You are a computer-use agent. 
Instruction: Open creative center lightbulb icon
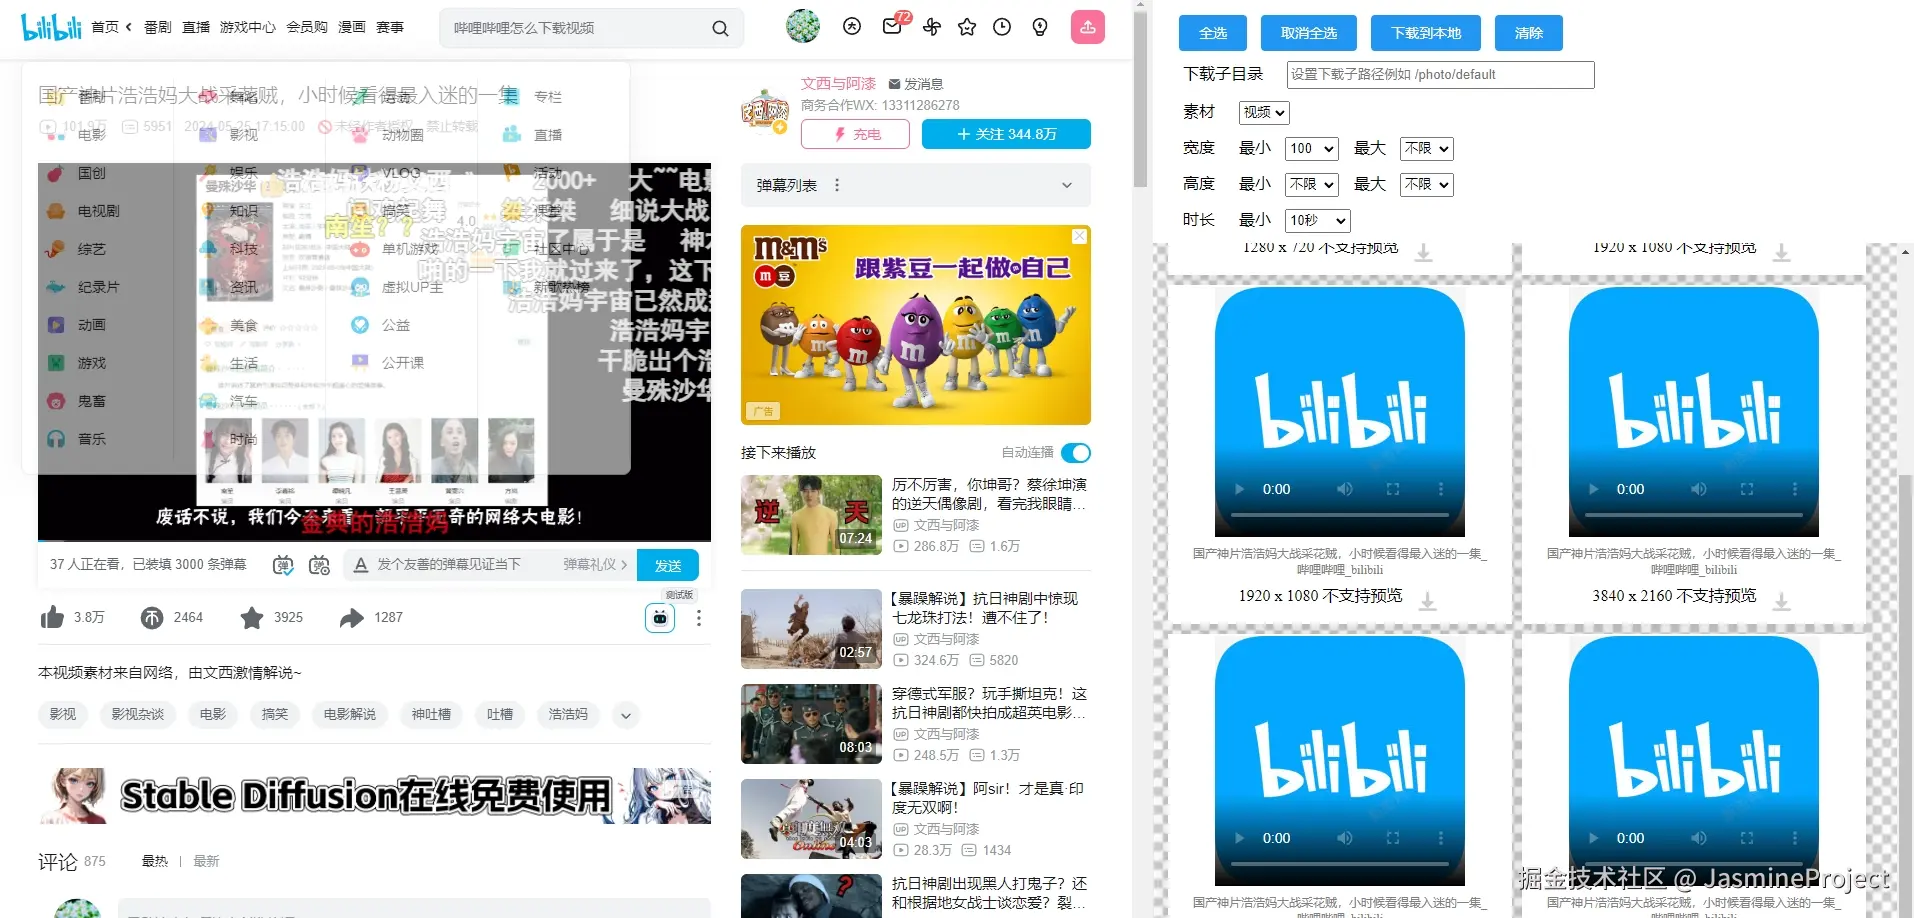1039,27
